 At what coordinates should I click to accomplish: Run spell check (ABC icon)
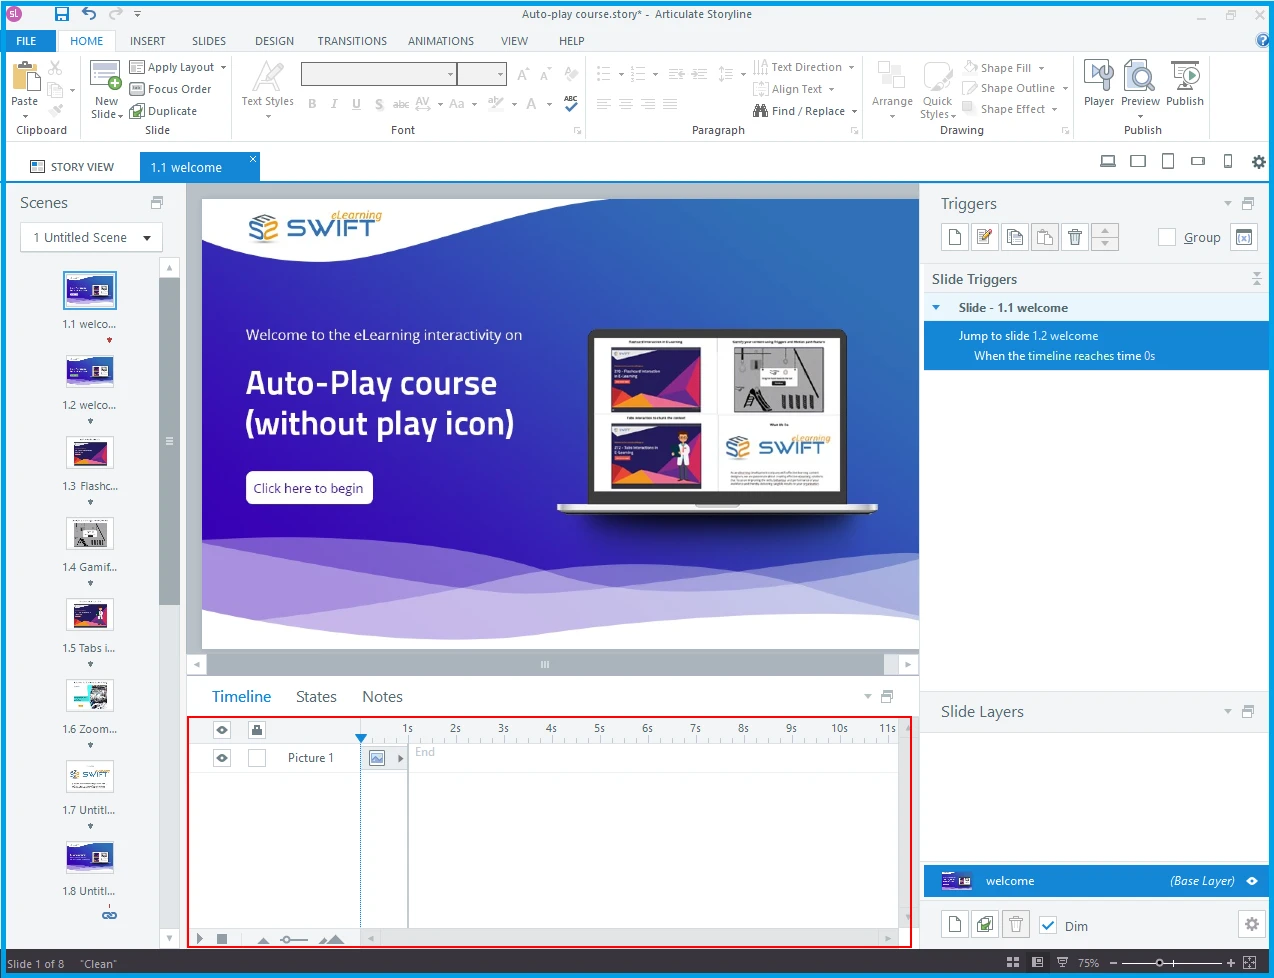pos(571,103)
